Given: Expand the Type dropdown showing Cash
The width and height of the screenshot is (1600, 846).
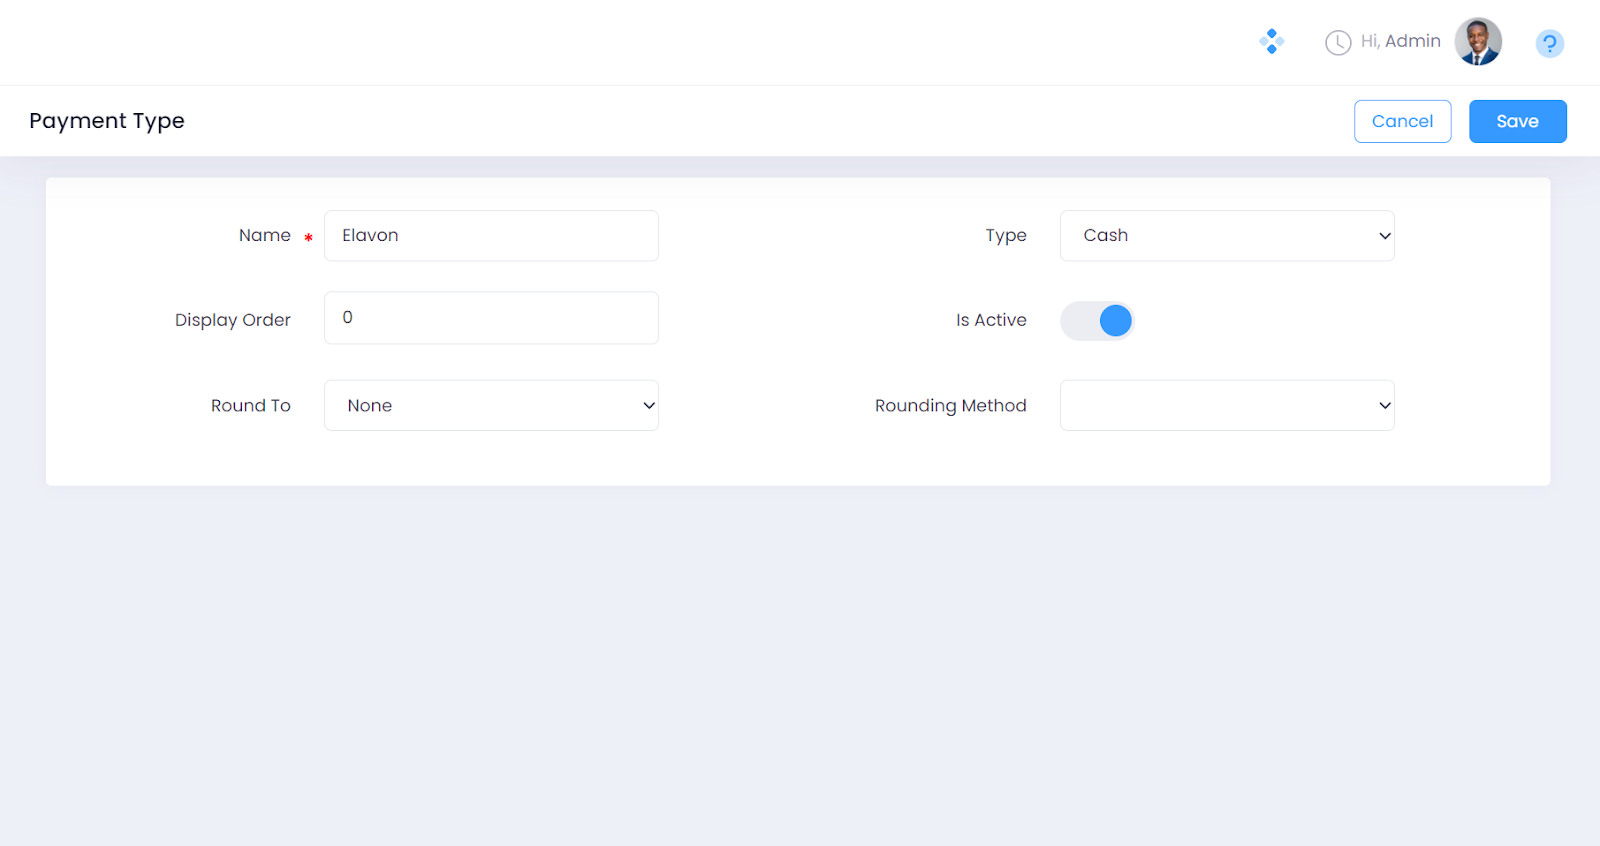Looking at the screenshot, I should (x=1226, y=236).
